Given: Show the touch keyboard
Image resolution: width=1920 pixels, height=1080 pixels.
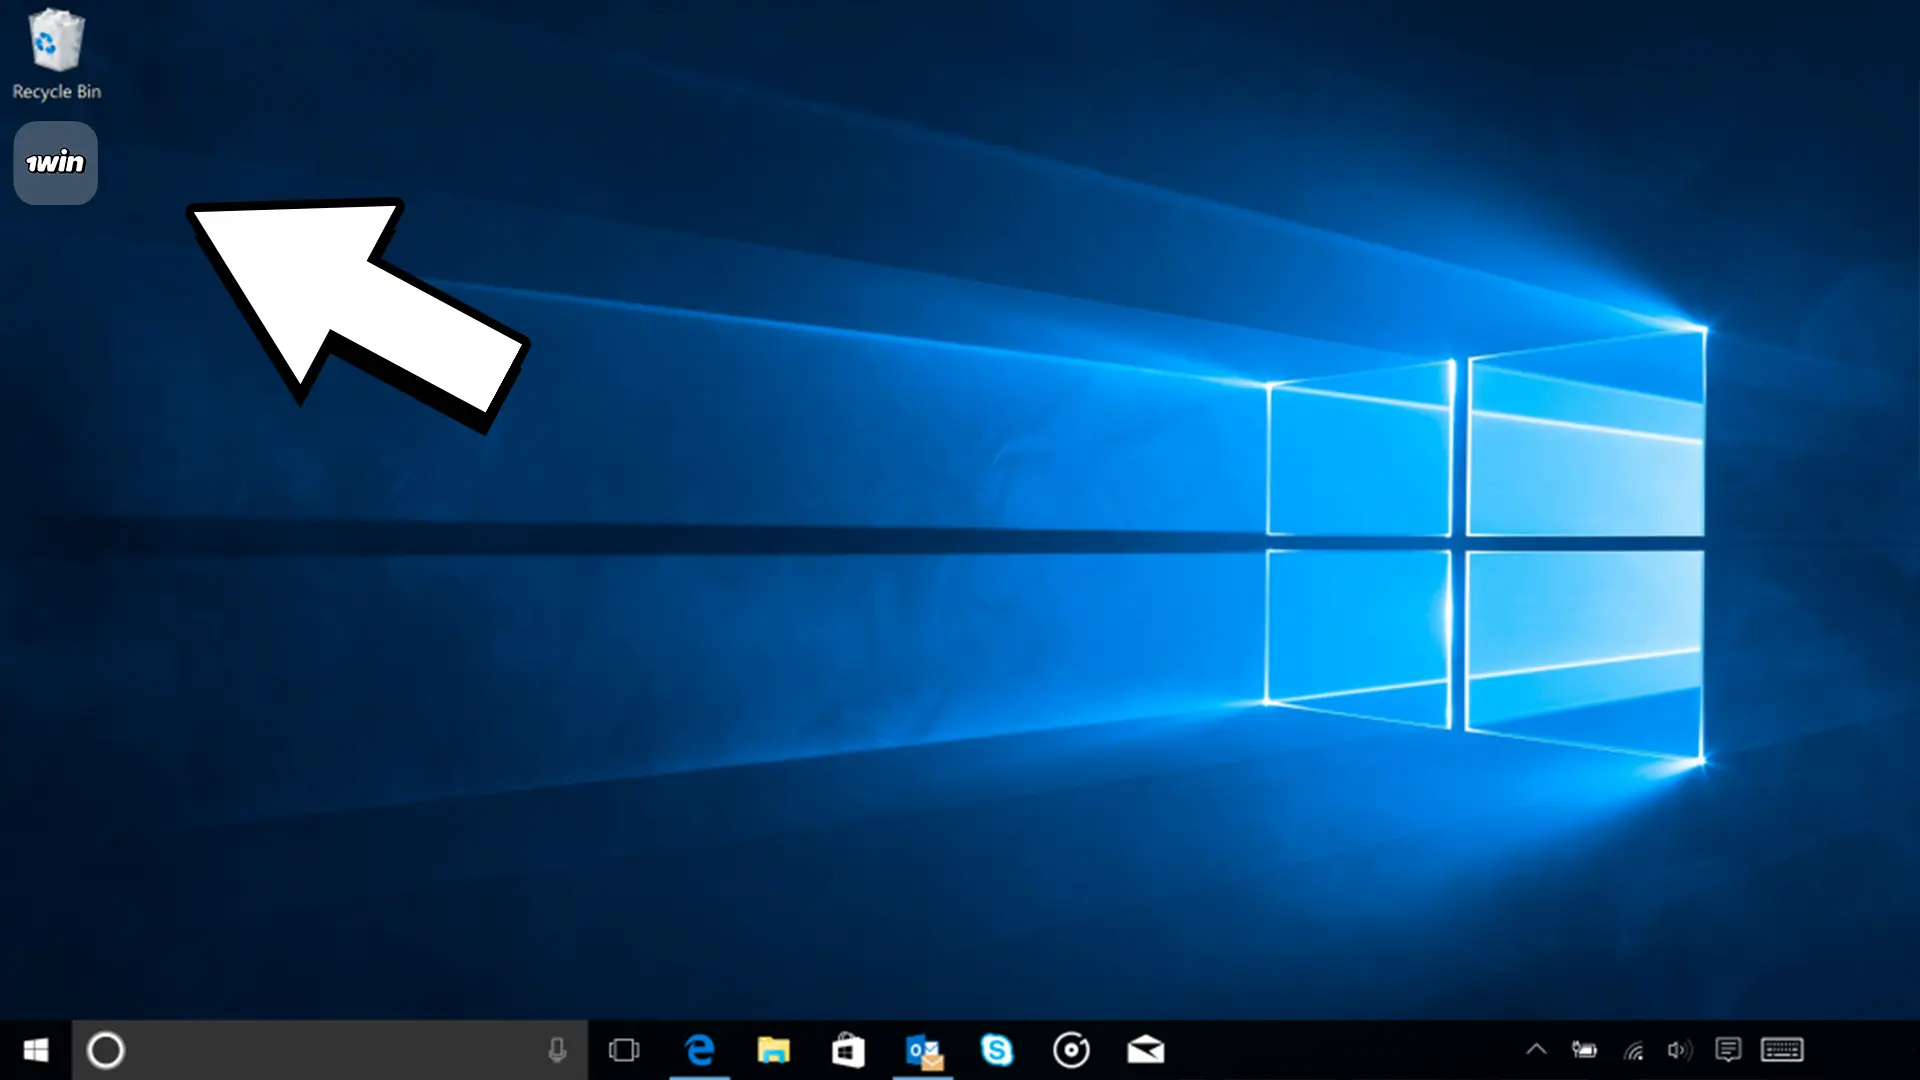Looking at the screenshot, I should coord(1782,1050).
